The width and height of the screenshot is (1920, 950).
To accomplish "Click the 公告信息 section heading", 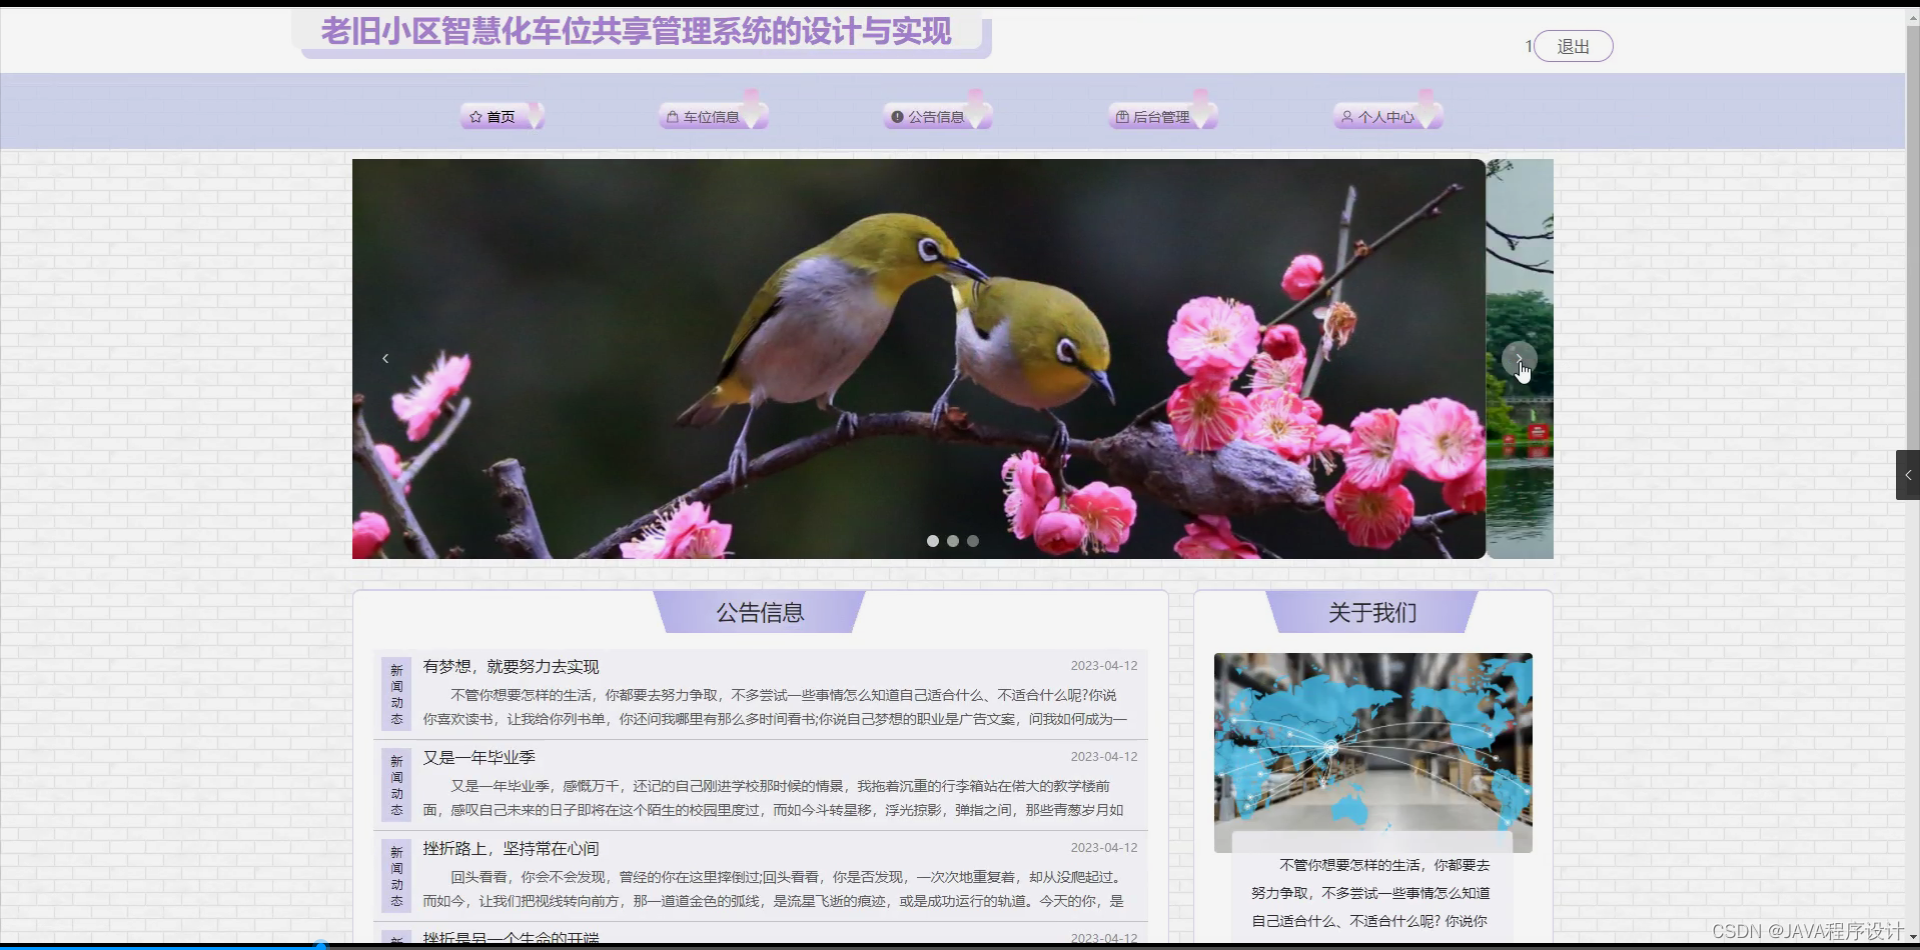I will (760, 613).
